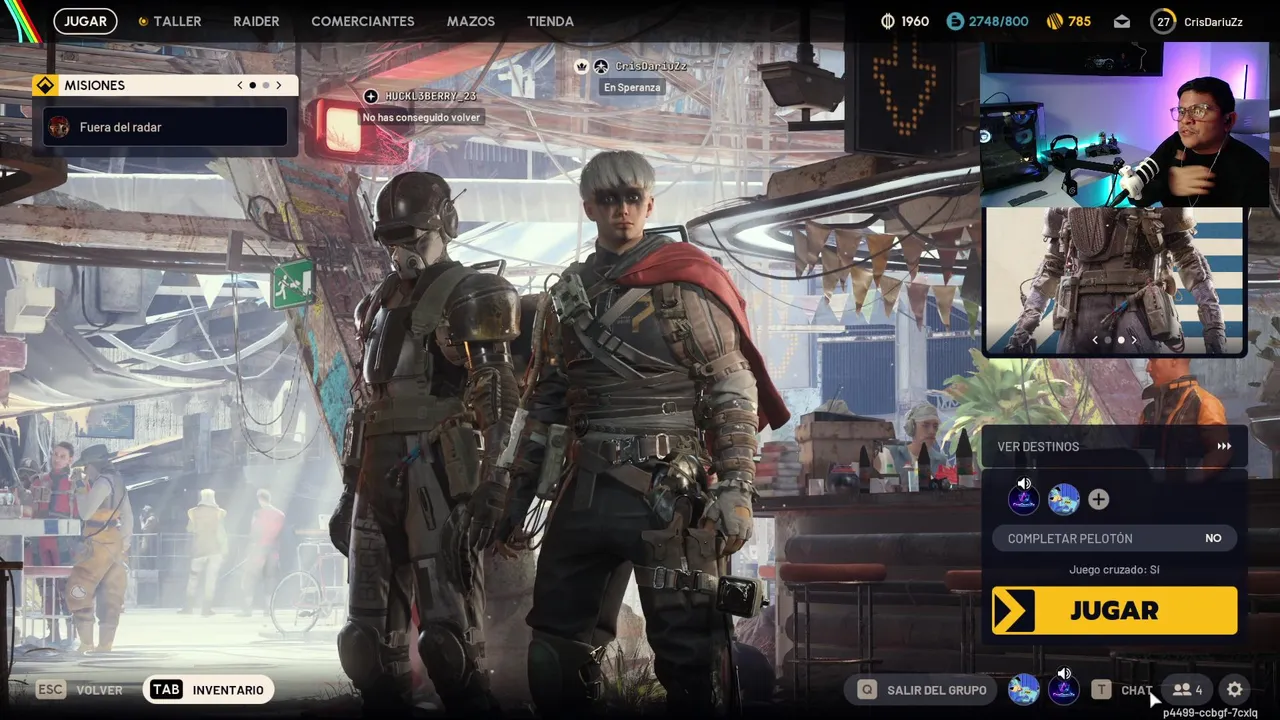This screenshot has width=1280, height=720.
Task: Click the yellow MISIONES diamond icon
Action: (x=45, y=85)
